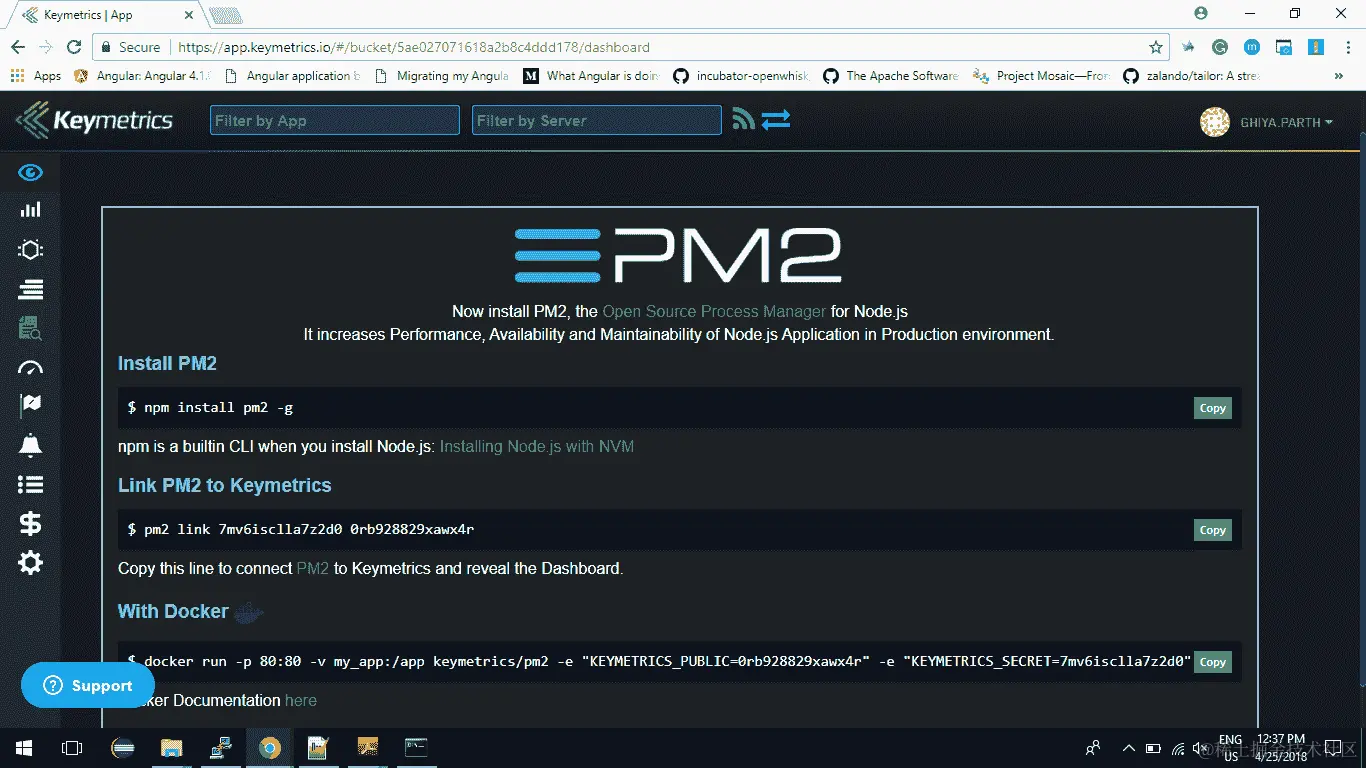Open Installing Node.js with NVM link

(537, 446)
